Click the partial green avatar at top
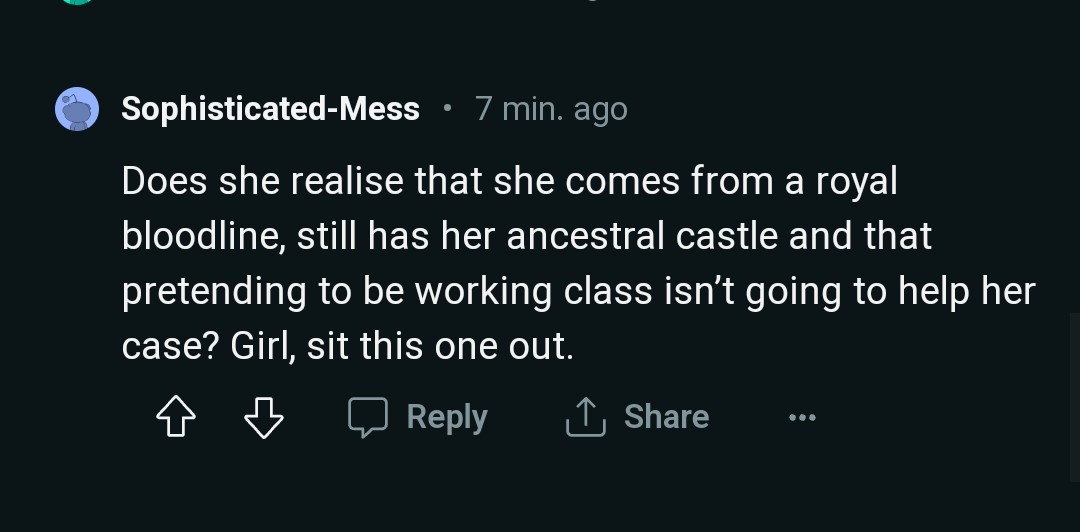1080x532 pixels. click(x=77, y=3)
